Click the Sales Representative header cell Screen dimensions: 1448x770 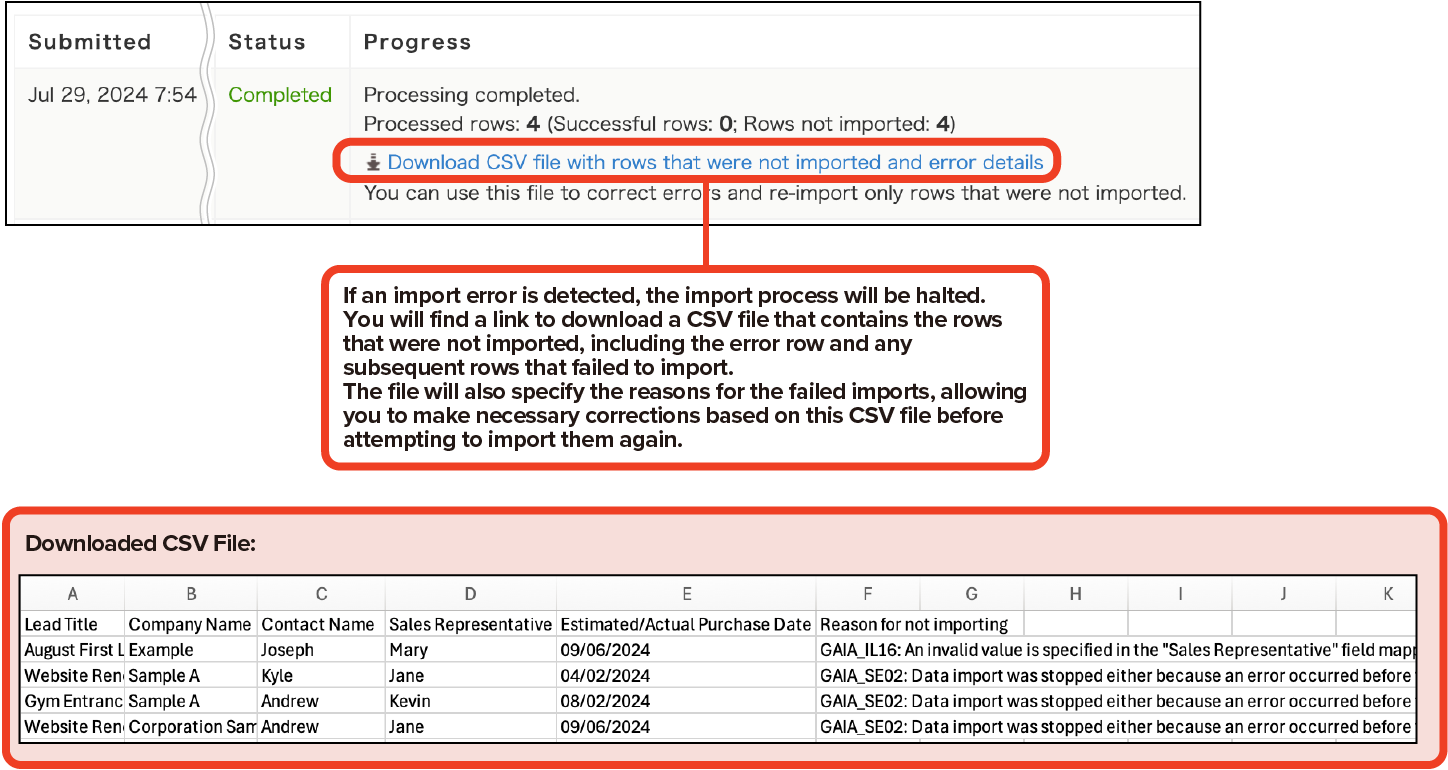[470, 624]
